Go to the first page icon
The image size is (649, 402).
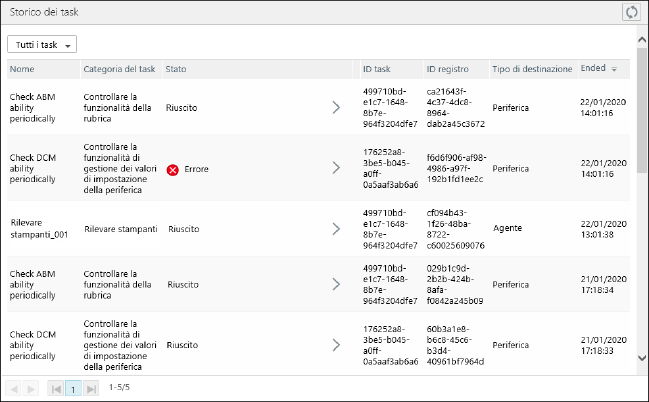pyautogui.click(x=56, y=388)
